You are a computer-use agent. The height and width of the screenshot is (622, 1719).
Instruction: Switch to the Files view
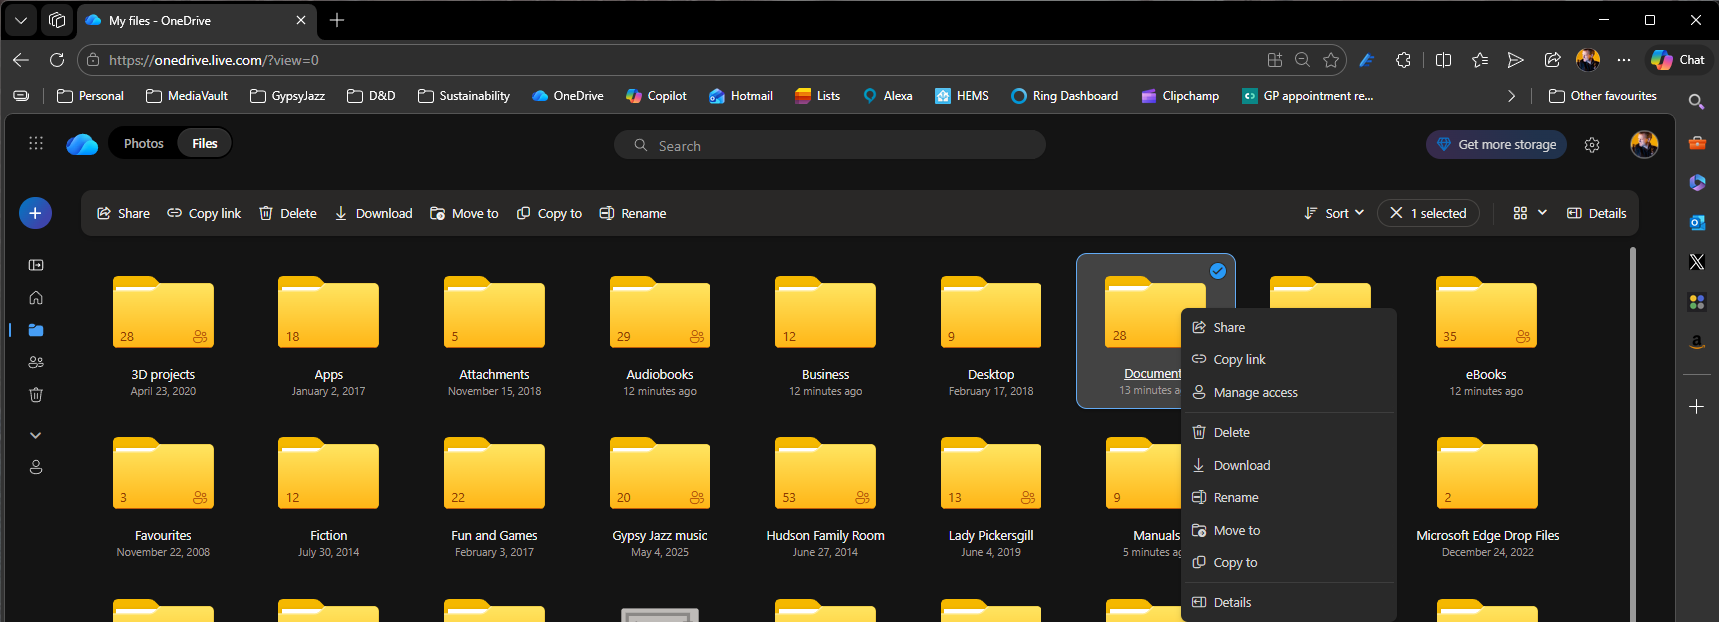[205, 143]
